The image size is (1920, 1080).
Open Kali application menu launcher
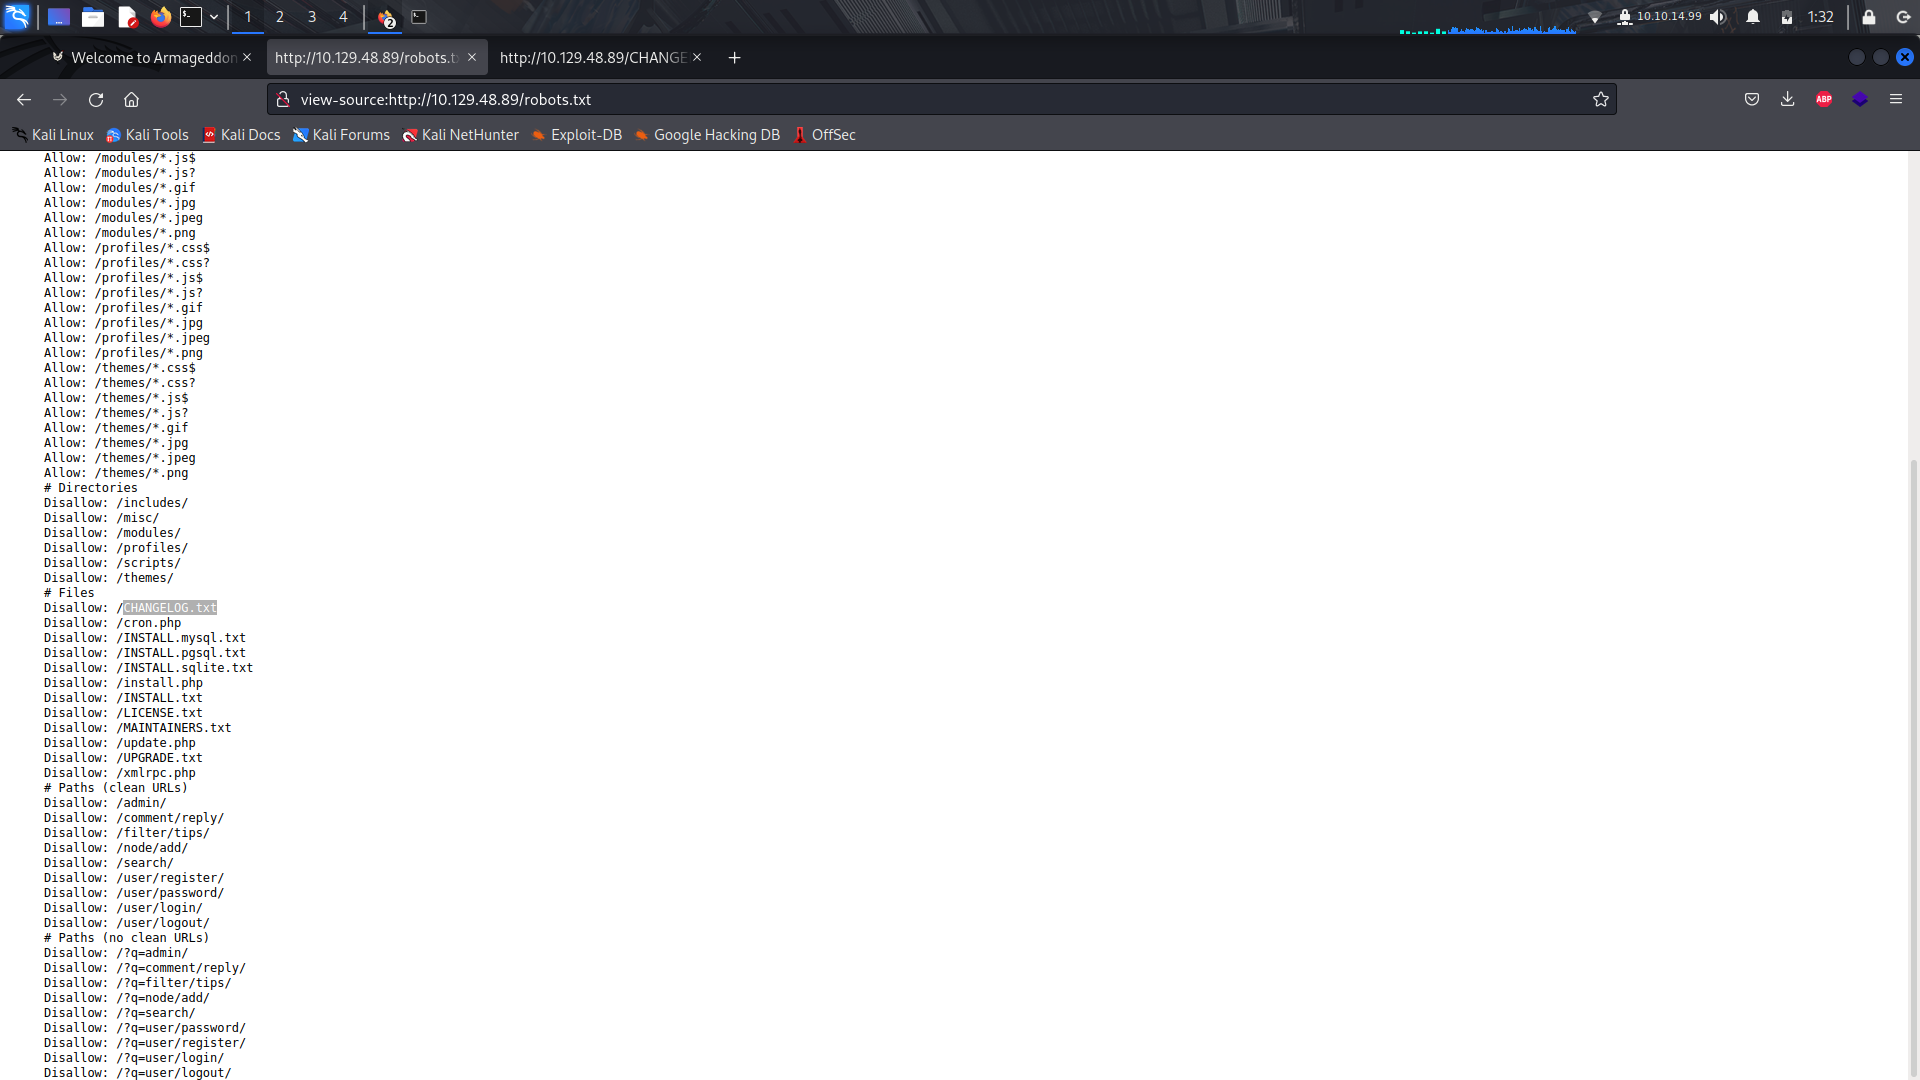pyautogui.click(x=17, y=17)
